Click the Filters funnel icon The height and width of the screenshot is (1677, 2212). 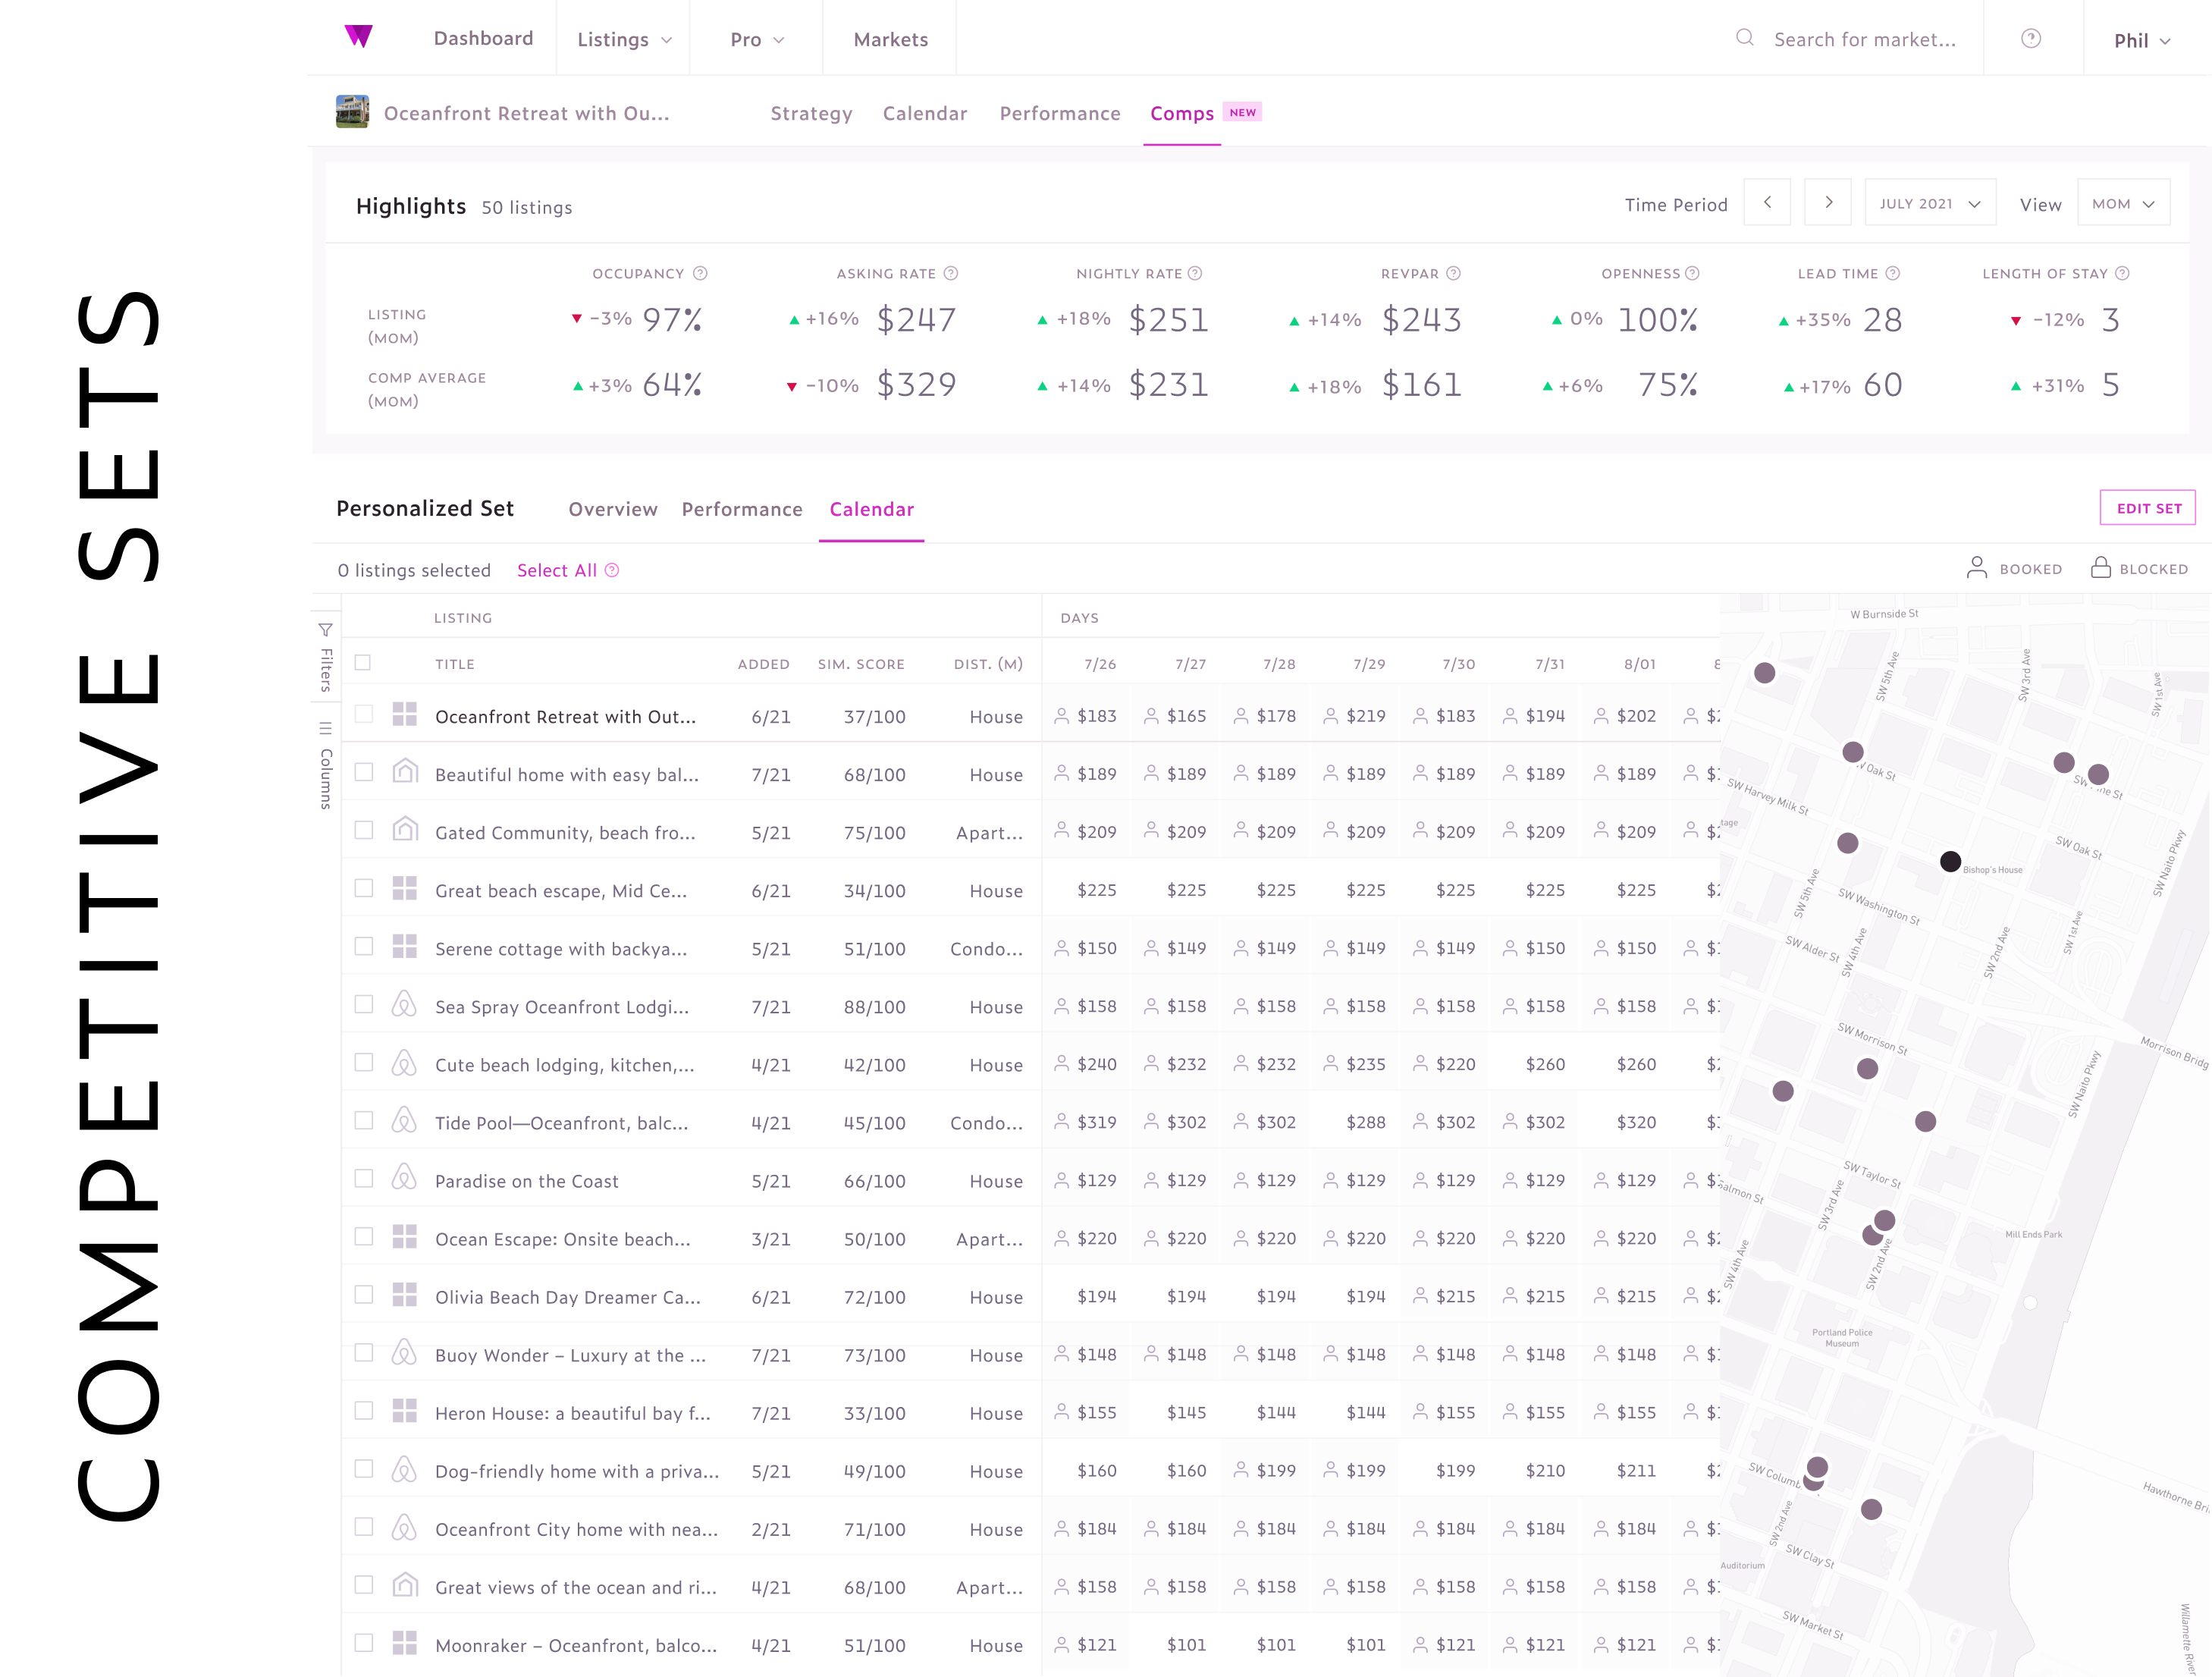pyautogui.click(x=326, y=630)
